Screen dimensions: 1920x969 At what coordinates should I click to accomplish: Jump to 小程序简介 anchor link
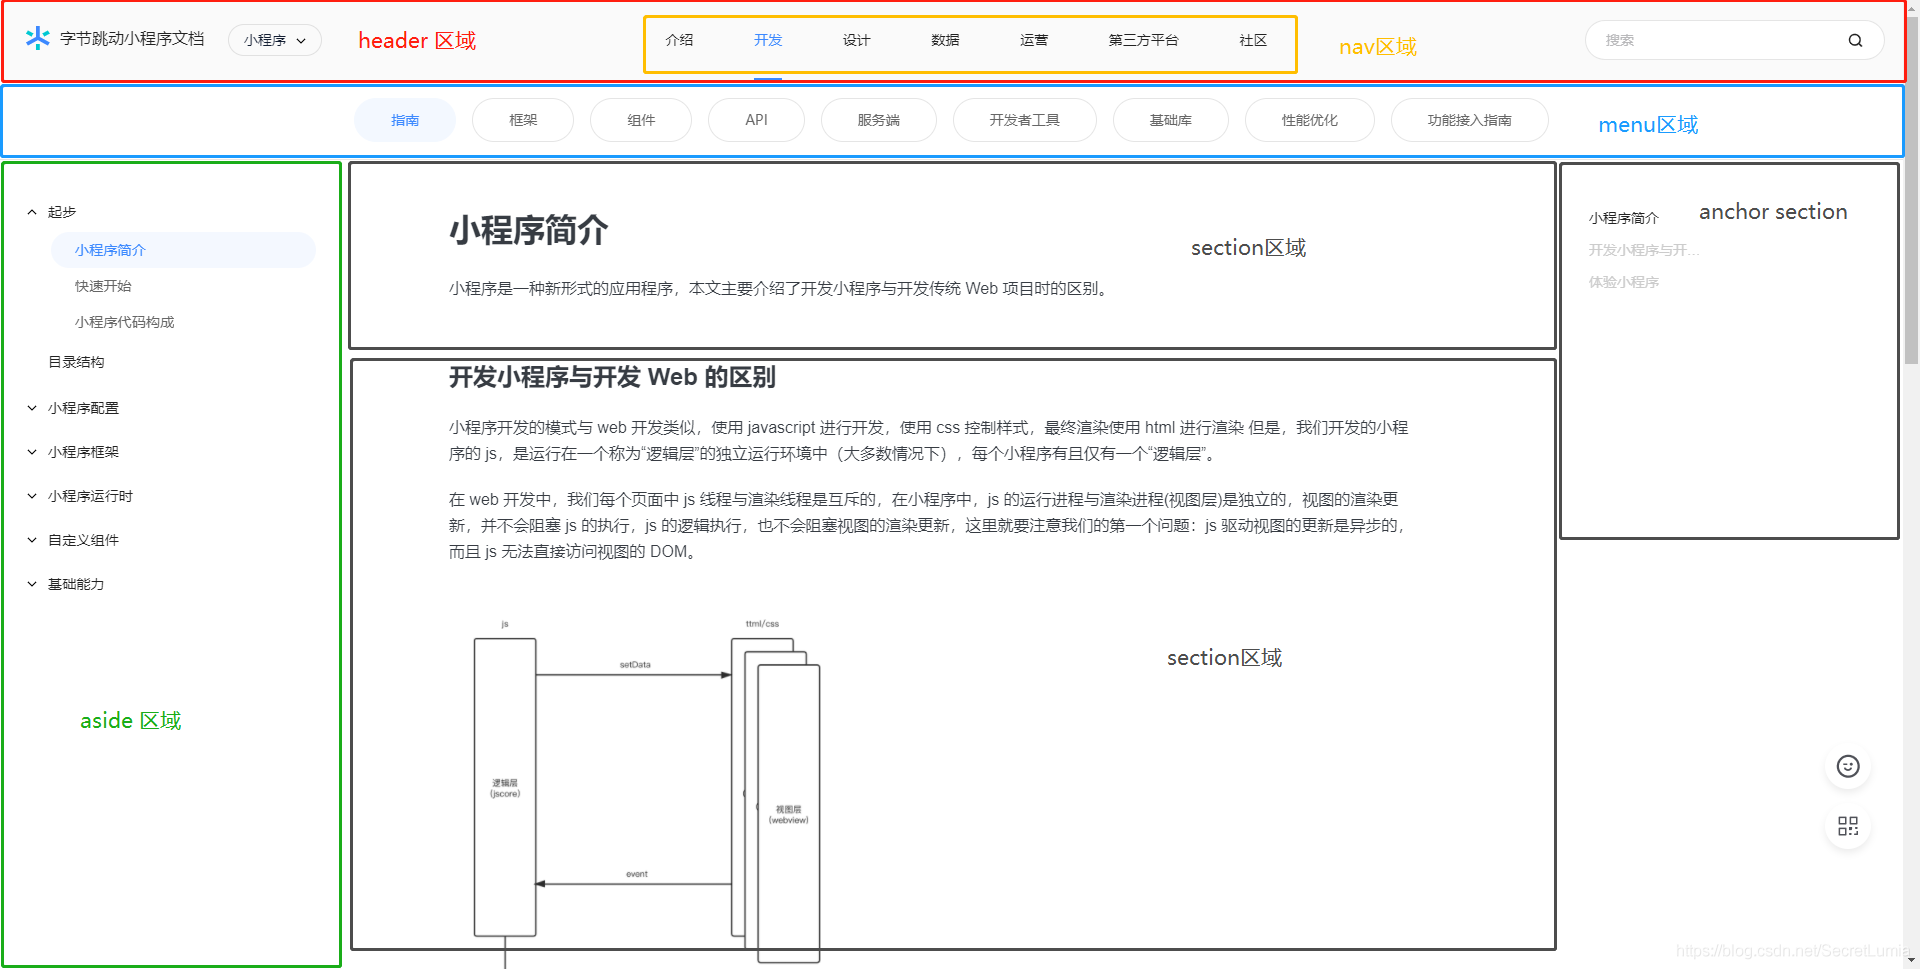pyautogui.click(x=1623, y=218)
